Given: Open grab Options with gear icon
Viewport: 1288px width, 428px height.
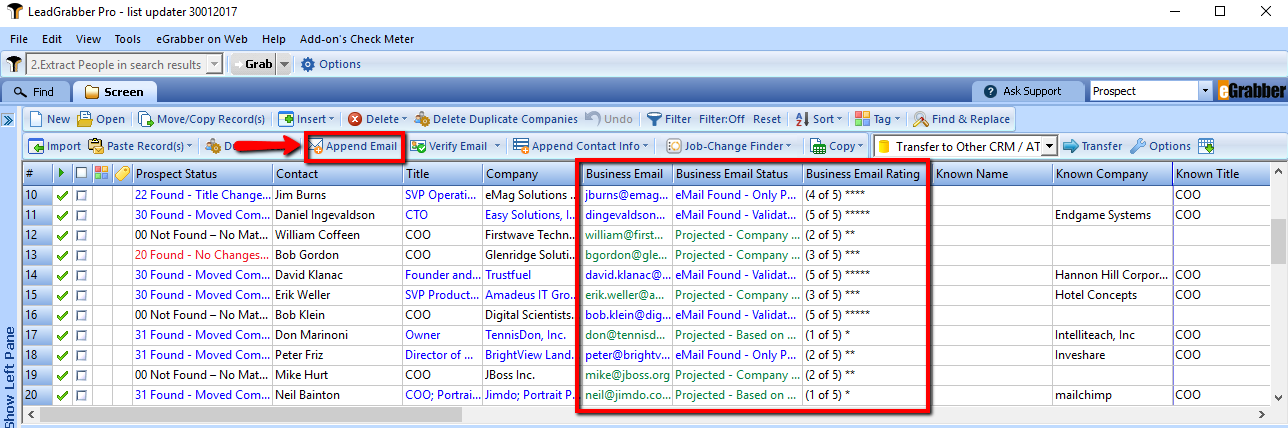Looking at the screenshot, I should [331, 64].
